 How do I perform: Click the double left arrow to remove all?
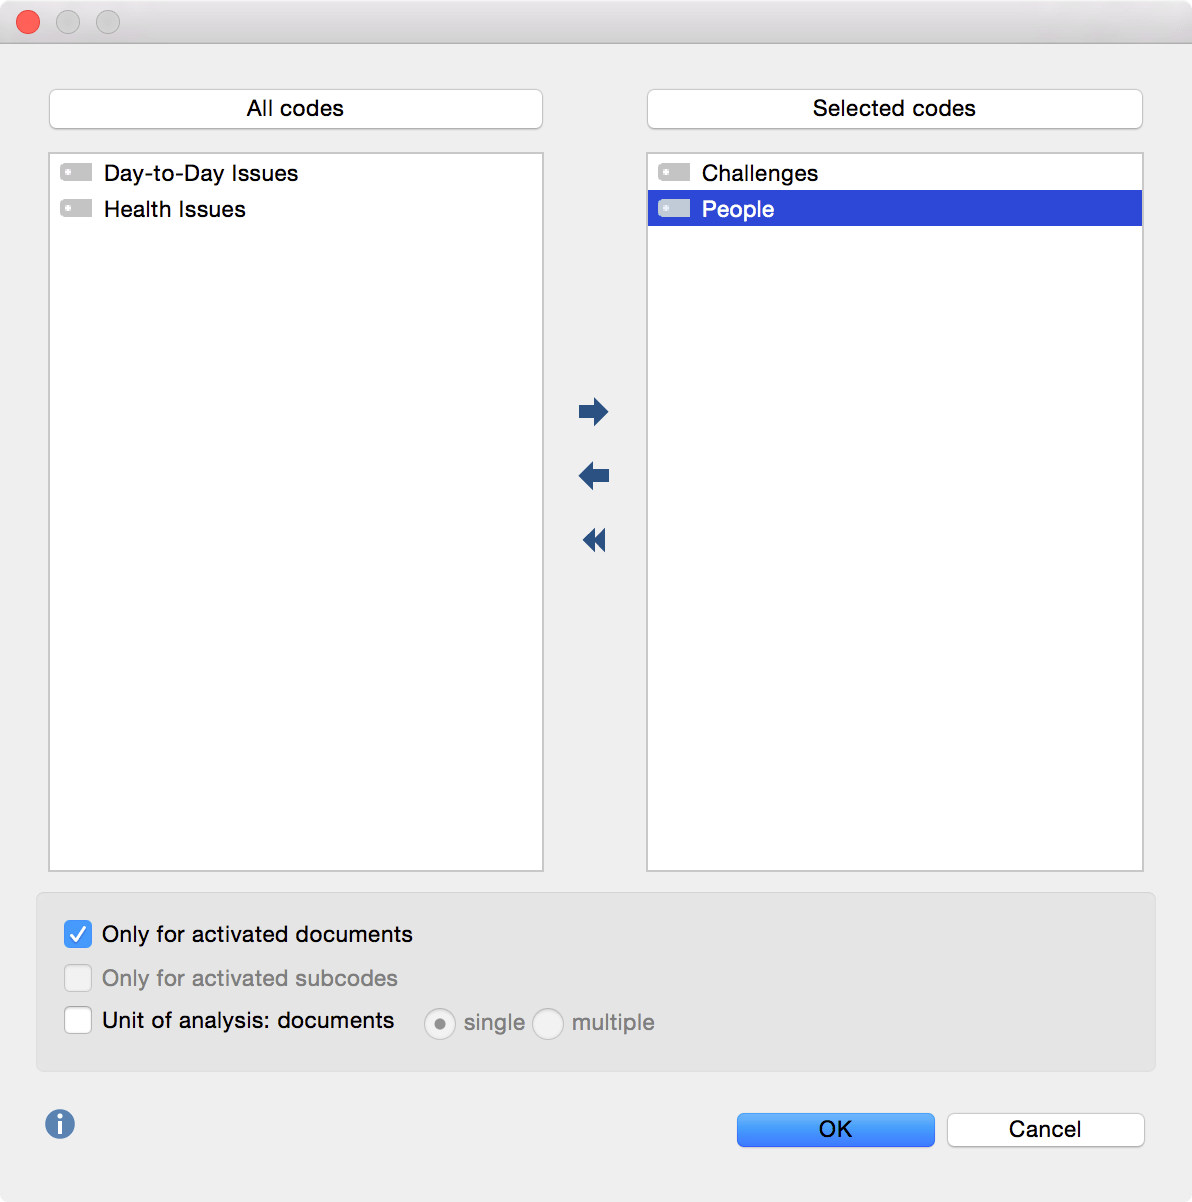[x=594, y=540]
